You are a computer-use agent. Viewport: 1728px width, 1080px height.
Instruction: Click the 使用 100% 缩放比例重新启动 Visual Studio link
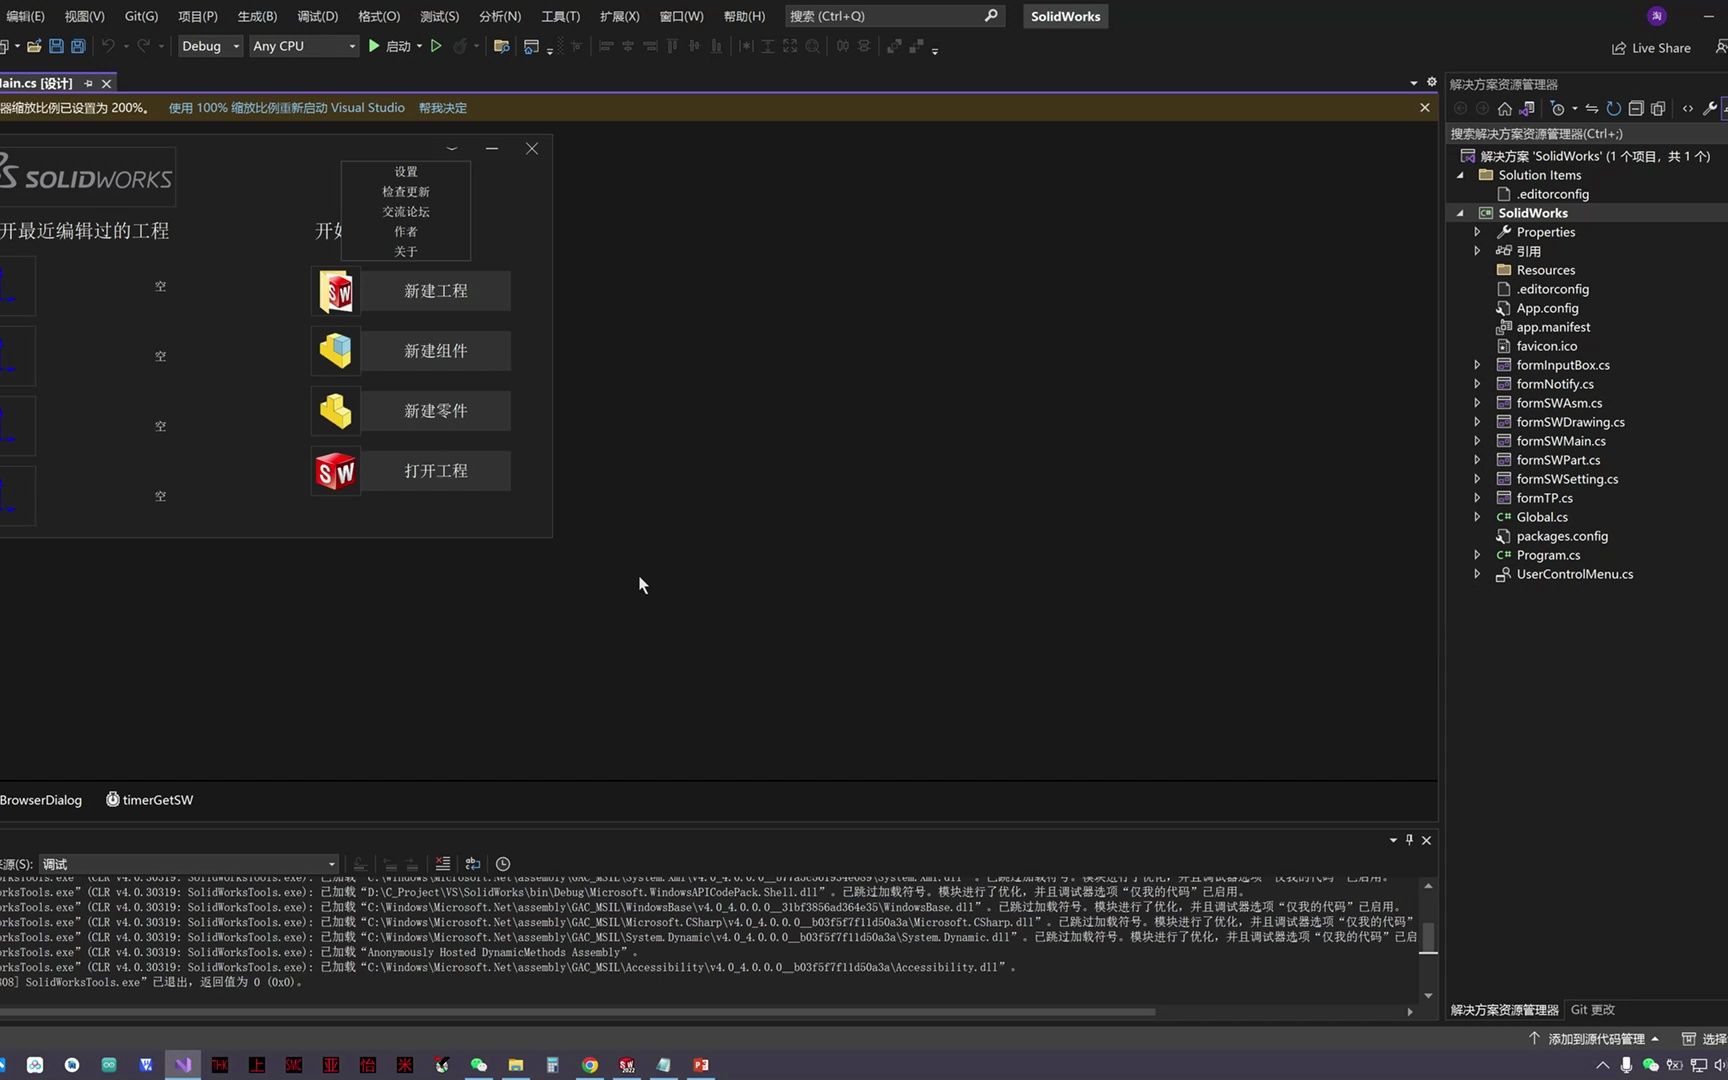tap(286, 108)
